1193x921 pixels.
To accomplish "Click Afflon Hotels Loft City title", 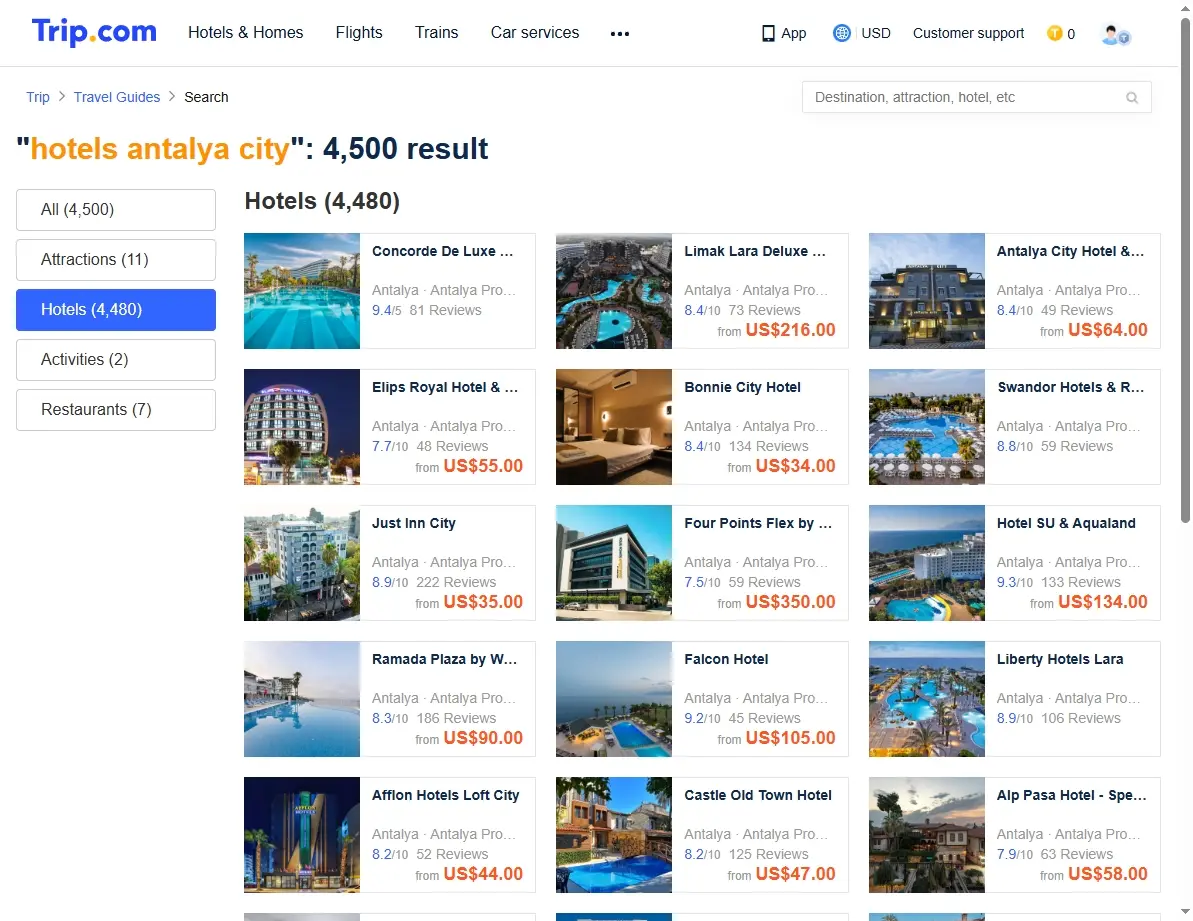I will coord(446,796).
